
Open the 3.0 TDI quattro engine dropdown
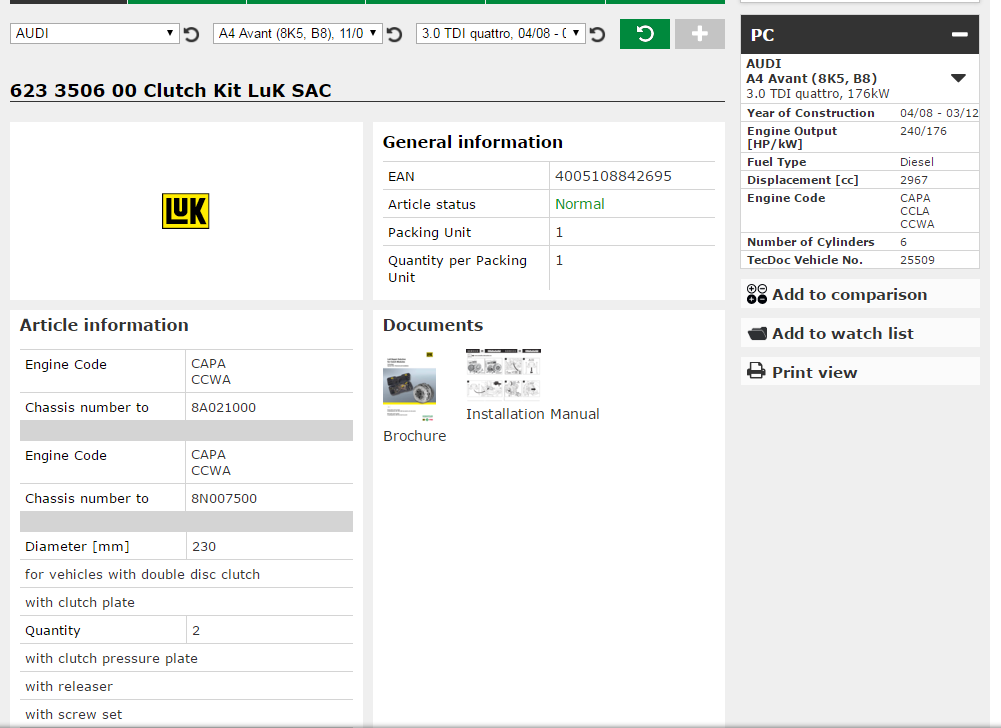point(500,33)
